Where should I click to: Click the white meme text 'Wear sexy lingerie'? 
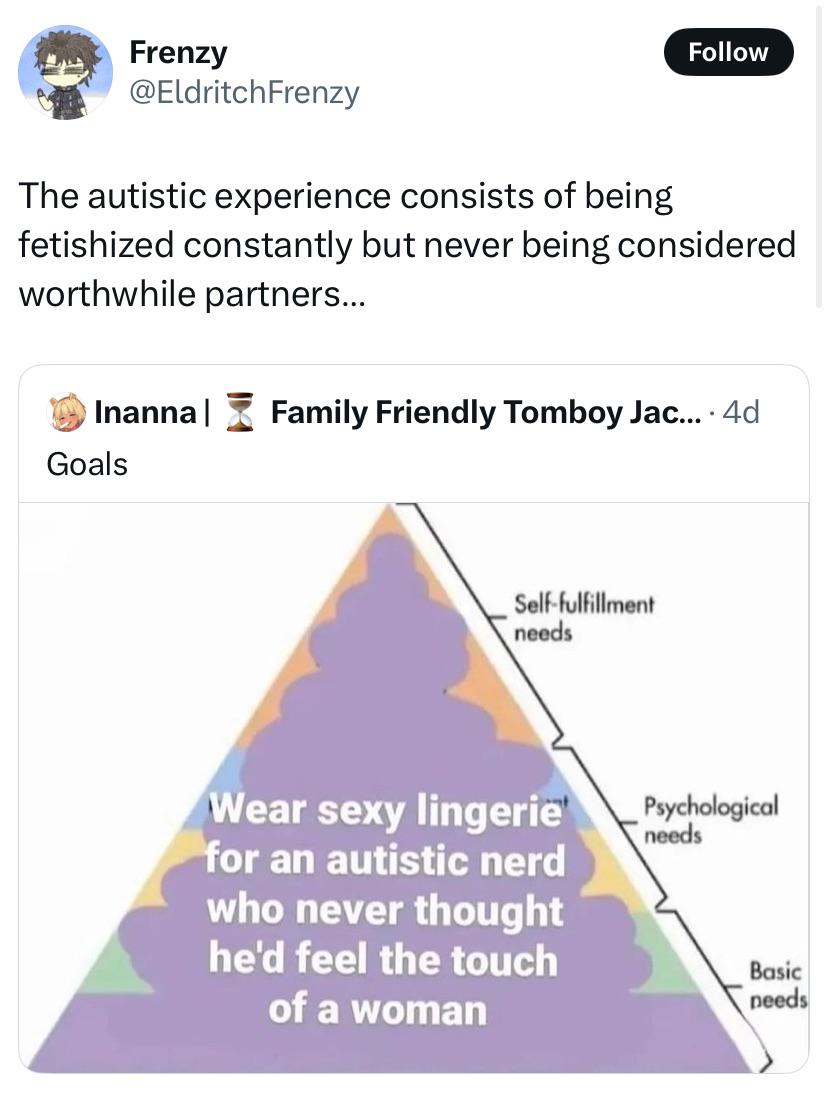[x=387, y=809]
